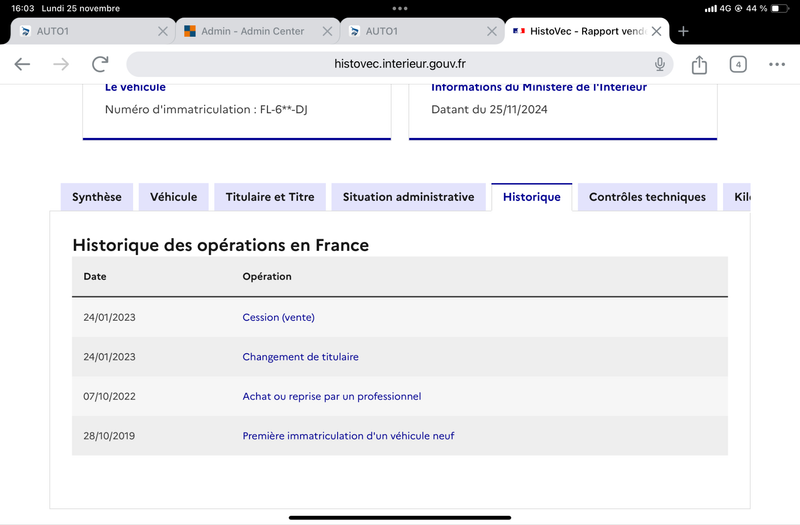The image size is (800, 525).
Task: Click the histovec.interieur.gouv.fr address bar
Action: 399,64
